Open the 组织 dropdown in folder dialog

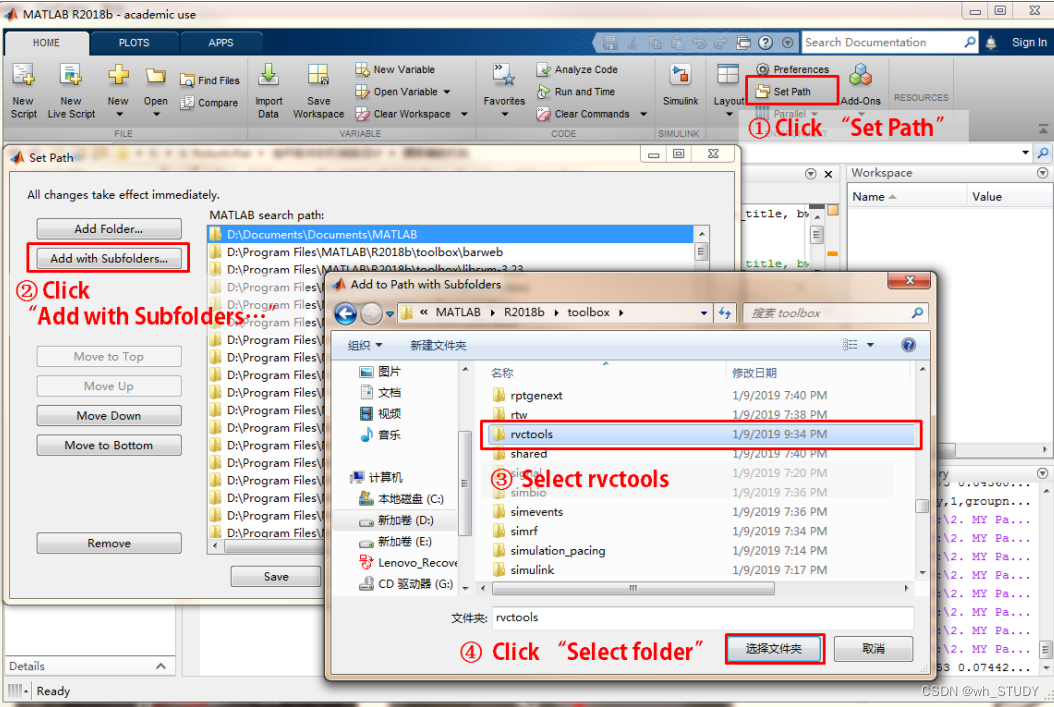coord(365,345)
